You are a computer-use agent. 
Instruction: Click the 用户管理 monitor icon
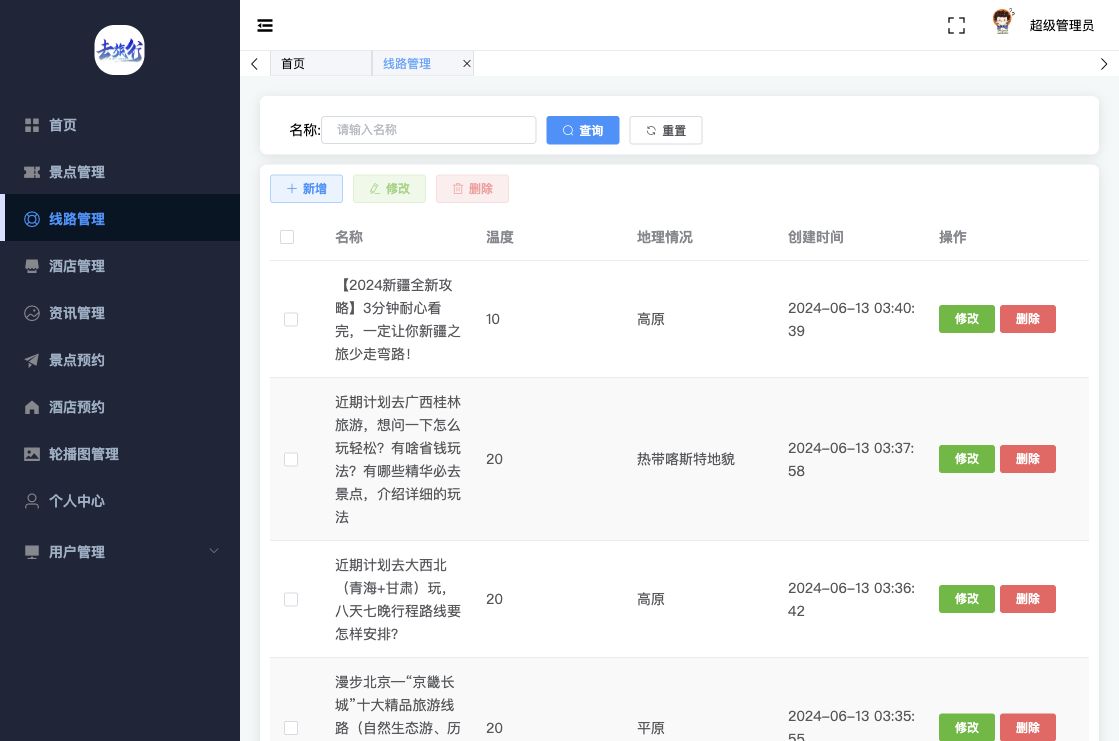coord(32,552)
